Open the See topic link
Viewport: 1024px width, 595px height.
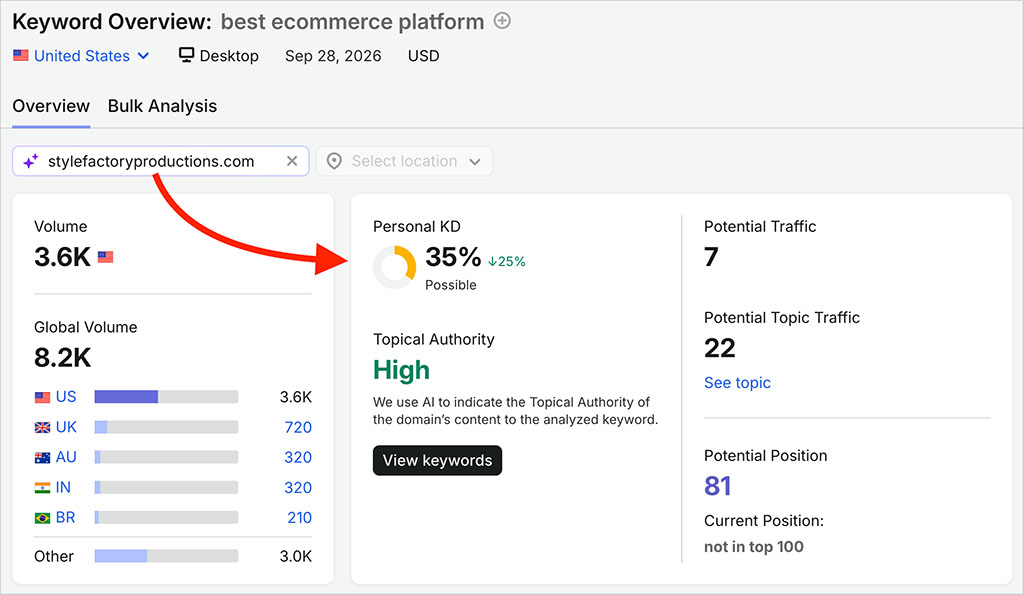(737, 383)
